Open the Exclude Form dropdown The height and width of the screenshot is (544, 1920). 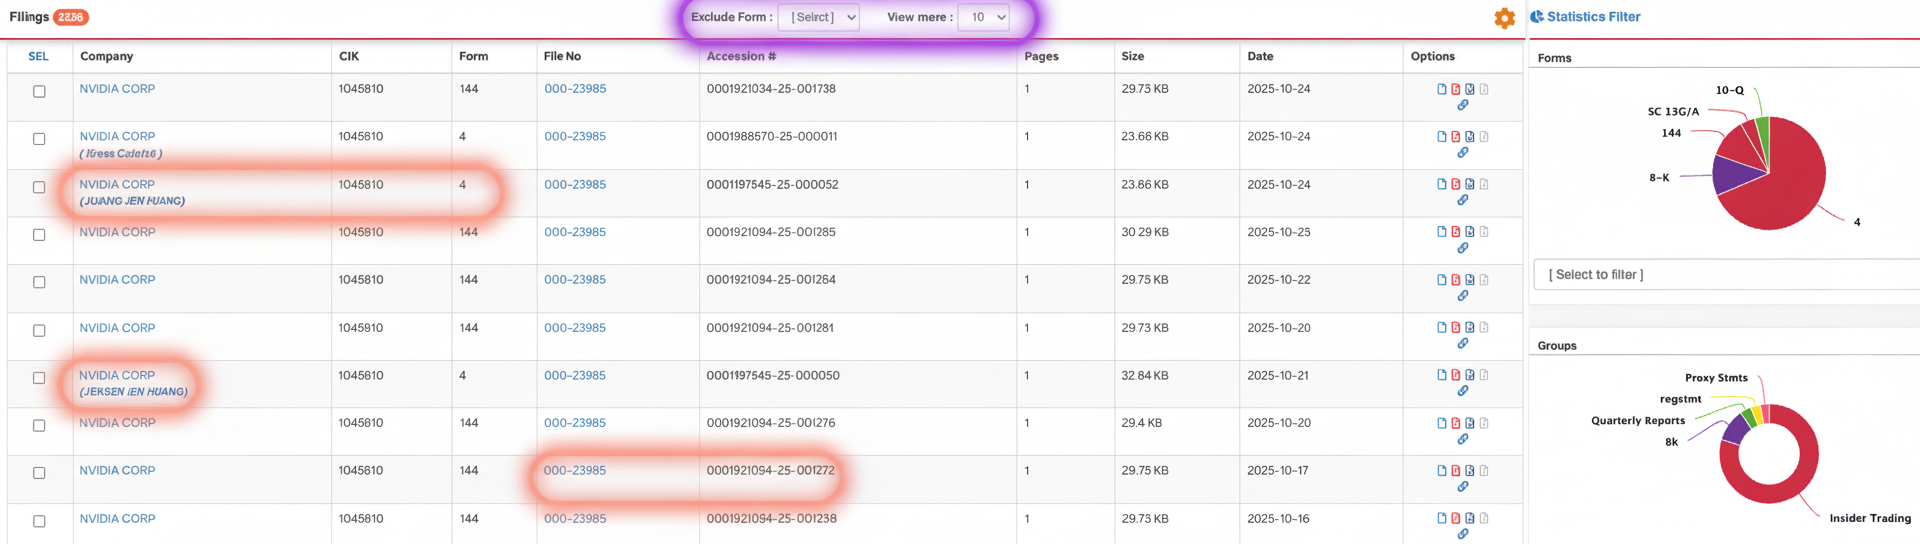pos(818,17)
